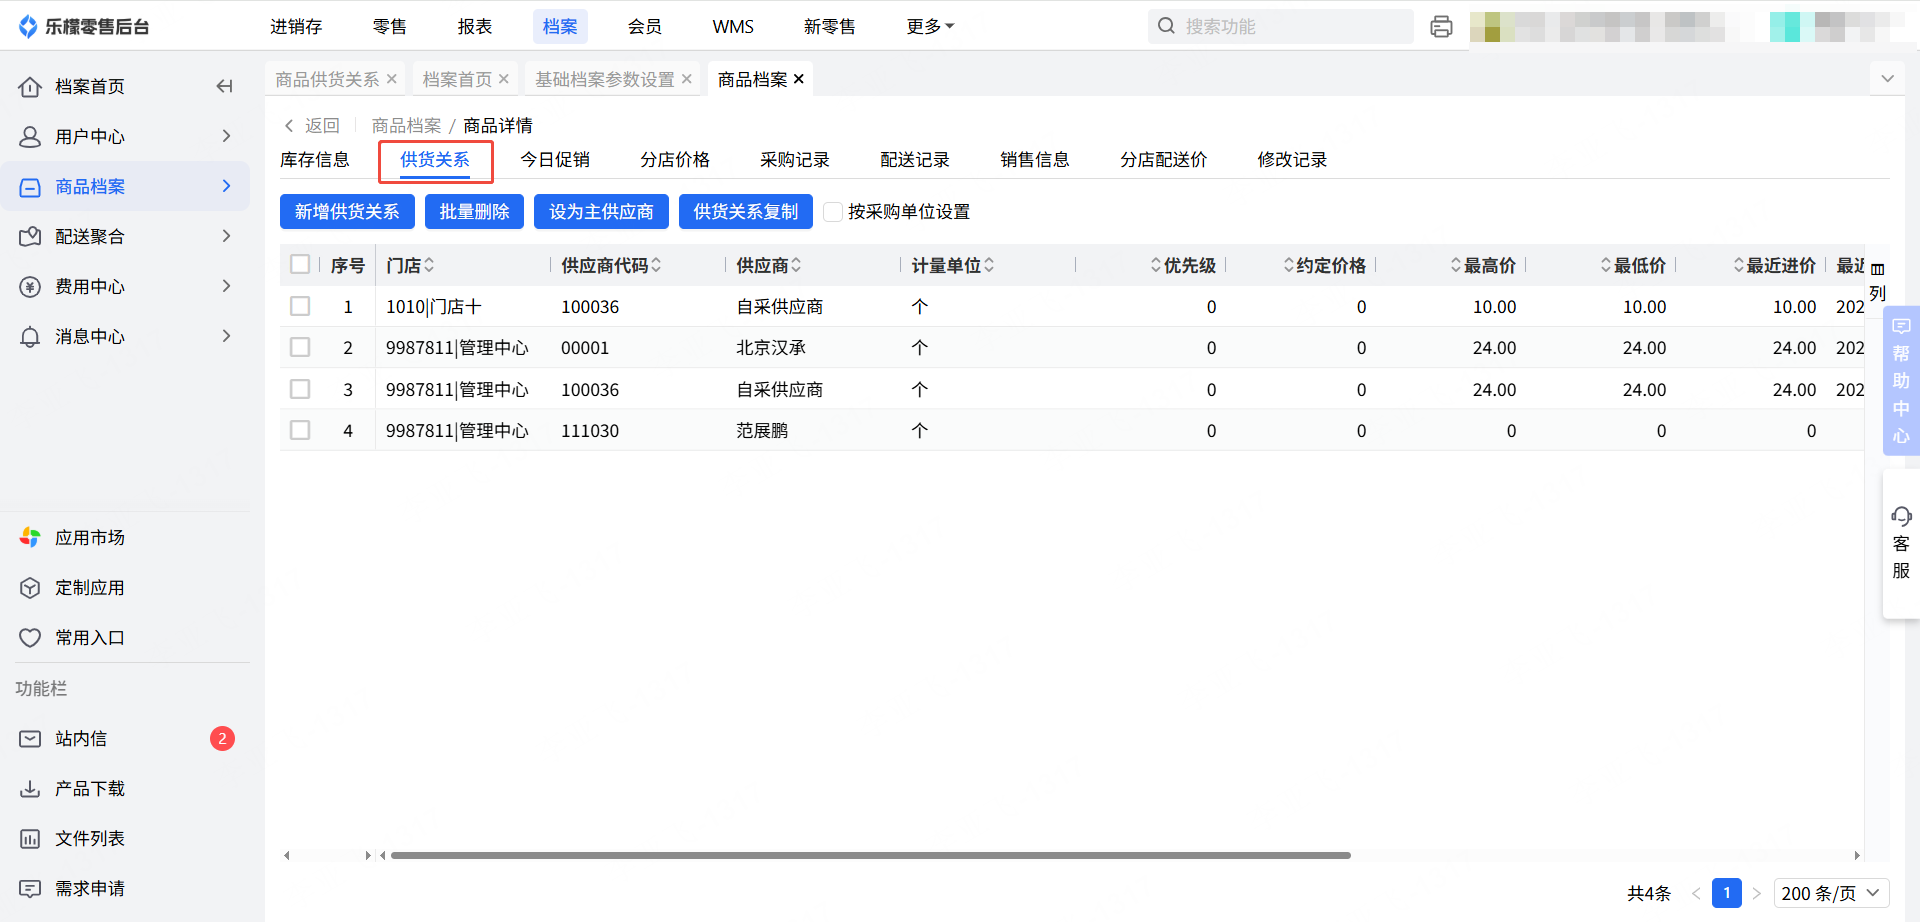The image size is (1920, 922).
Task: Open 产品下载 in the sidebar
Action: [89, 789]
